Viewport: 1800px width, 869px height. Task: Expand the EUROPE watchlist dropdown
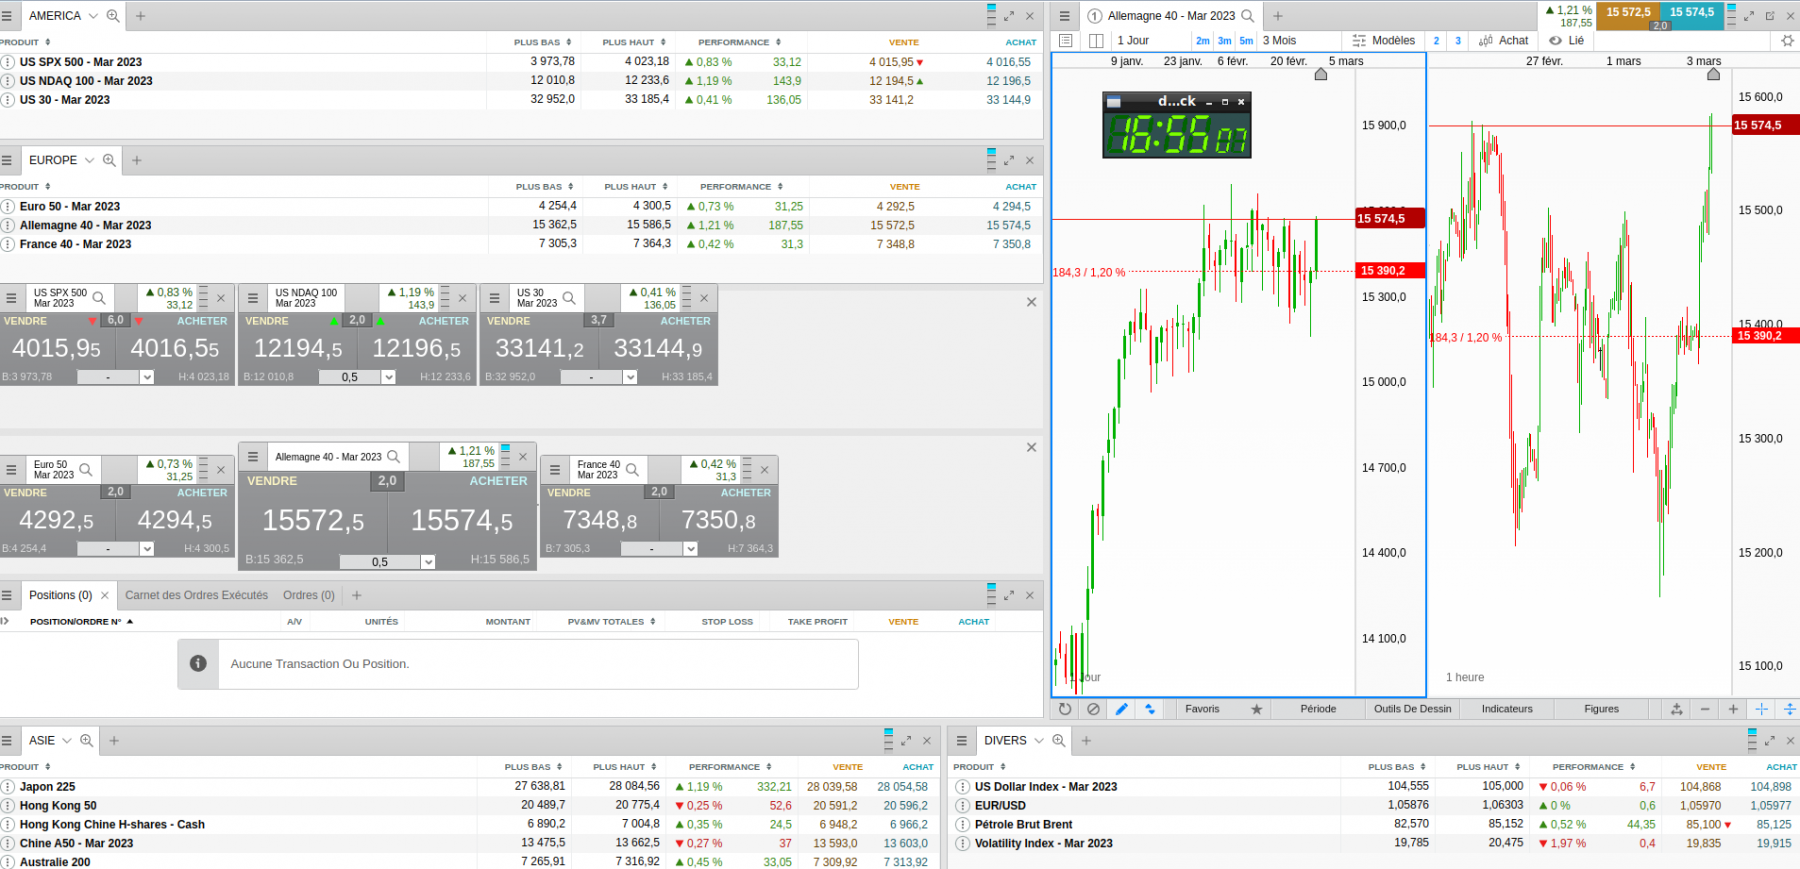(x=89, y=160)
